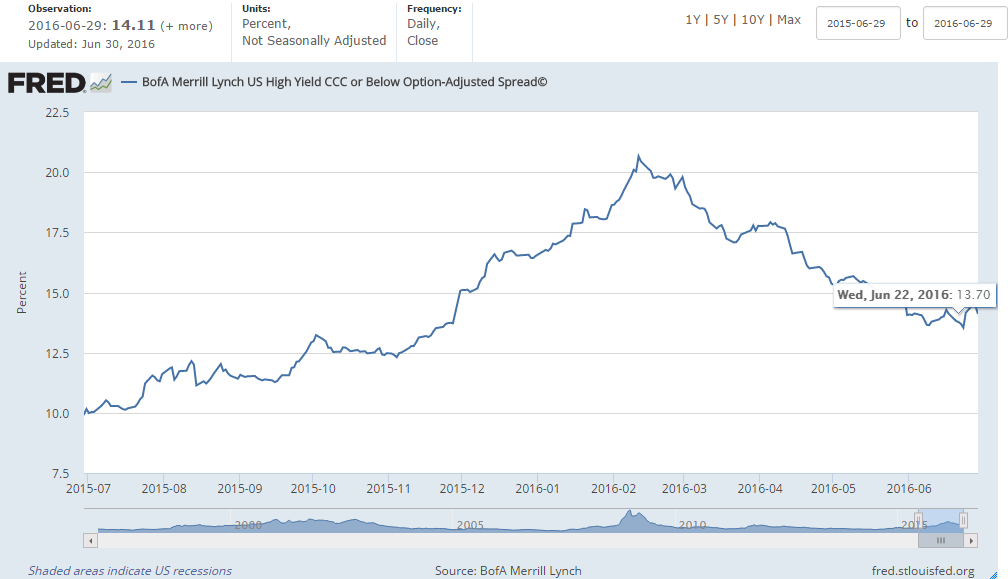Click the y-axis label 22.5
This screenshot has width=1008, height=579.
(57, 112)
